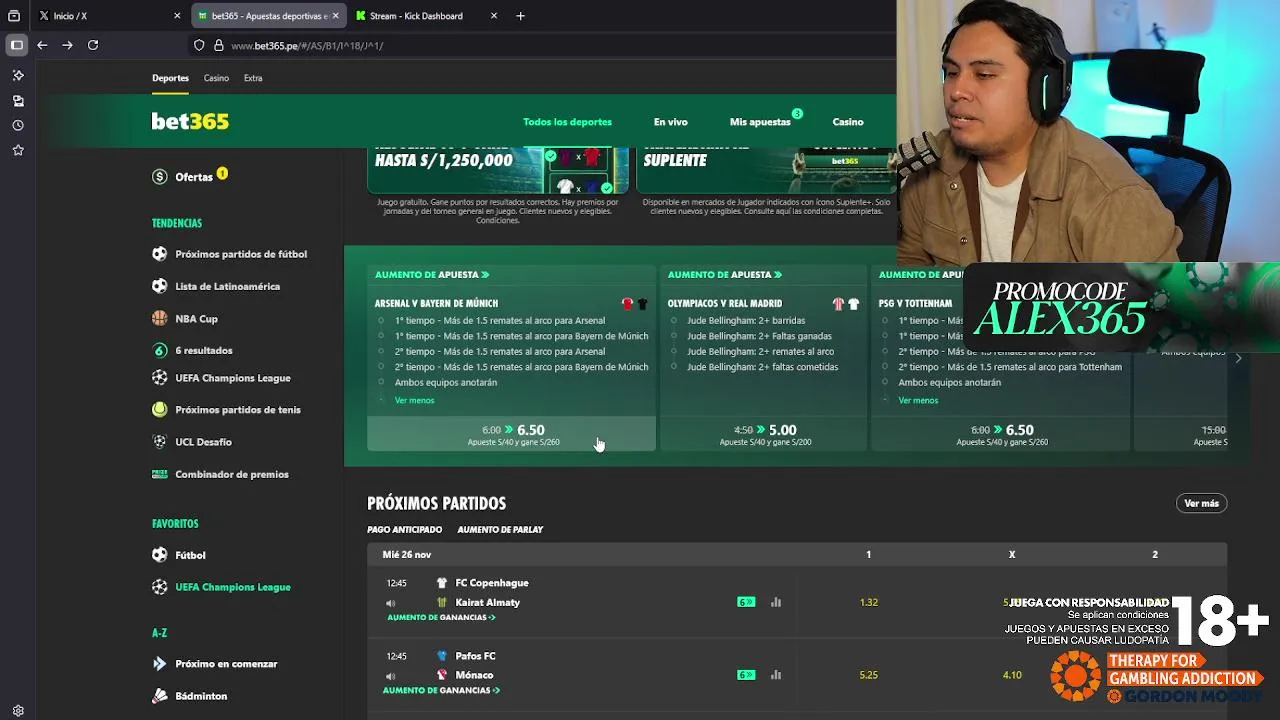Open the Suplente promo banner
The height and width of the screenshot is (720, 1280).
[x=766, y=171]
